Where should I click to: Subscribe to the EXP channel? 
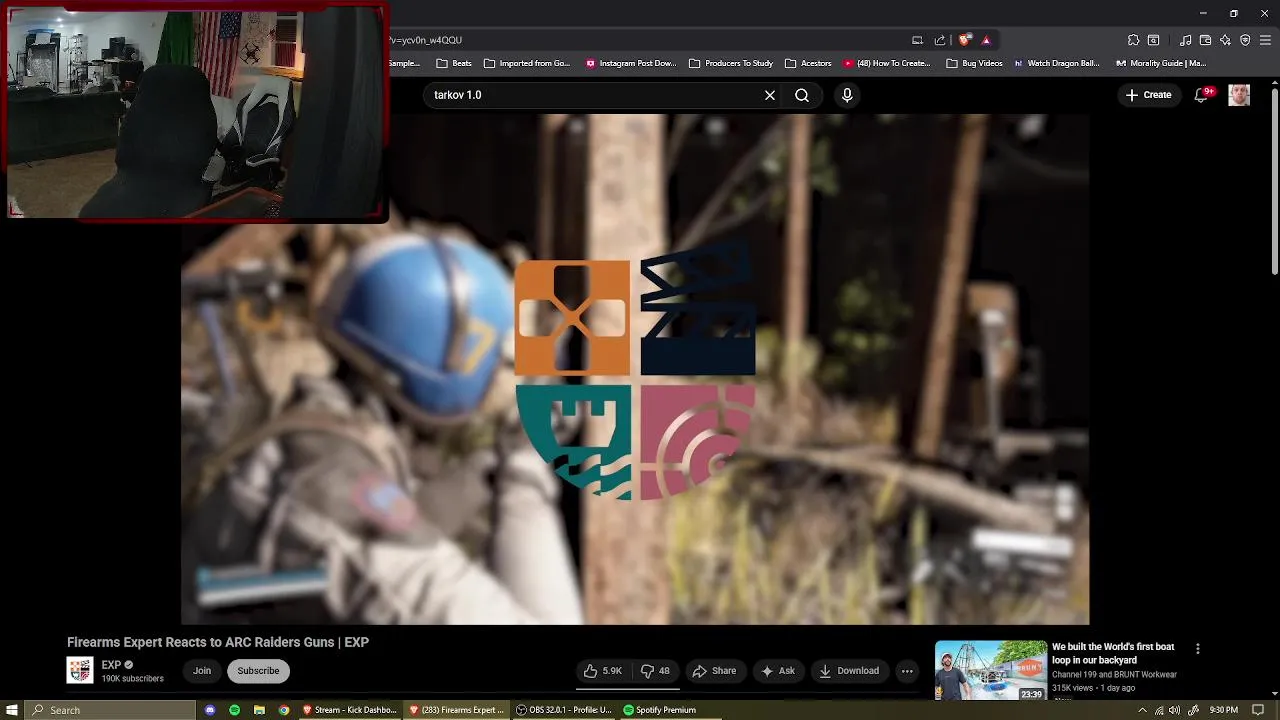click(x=258, y=671)
